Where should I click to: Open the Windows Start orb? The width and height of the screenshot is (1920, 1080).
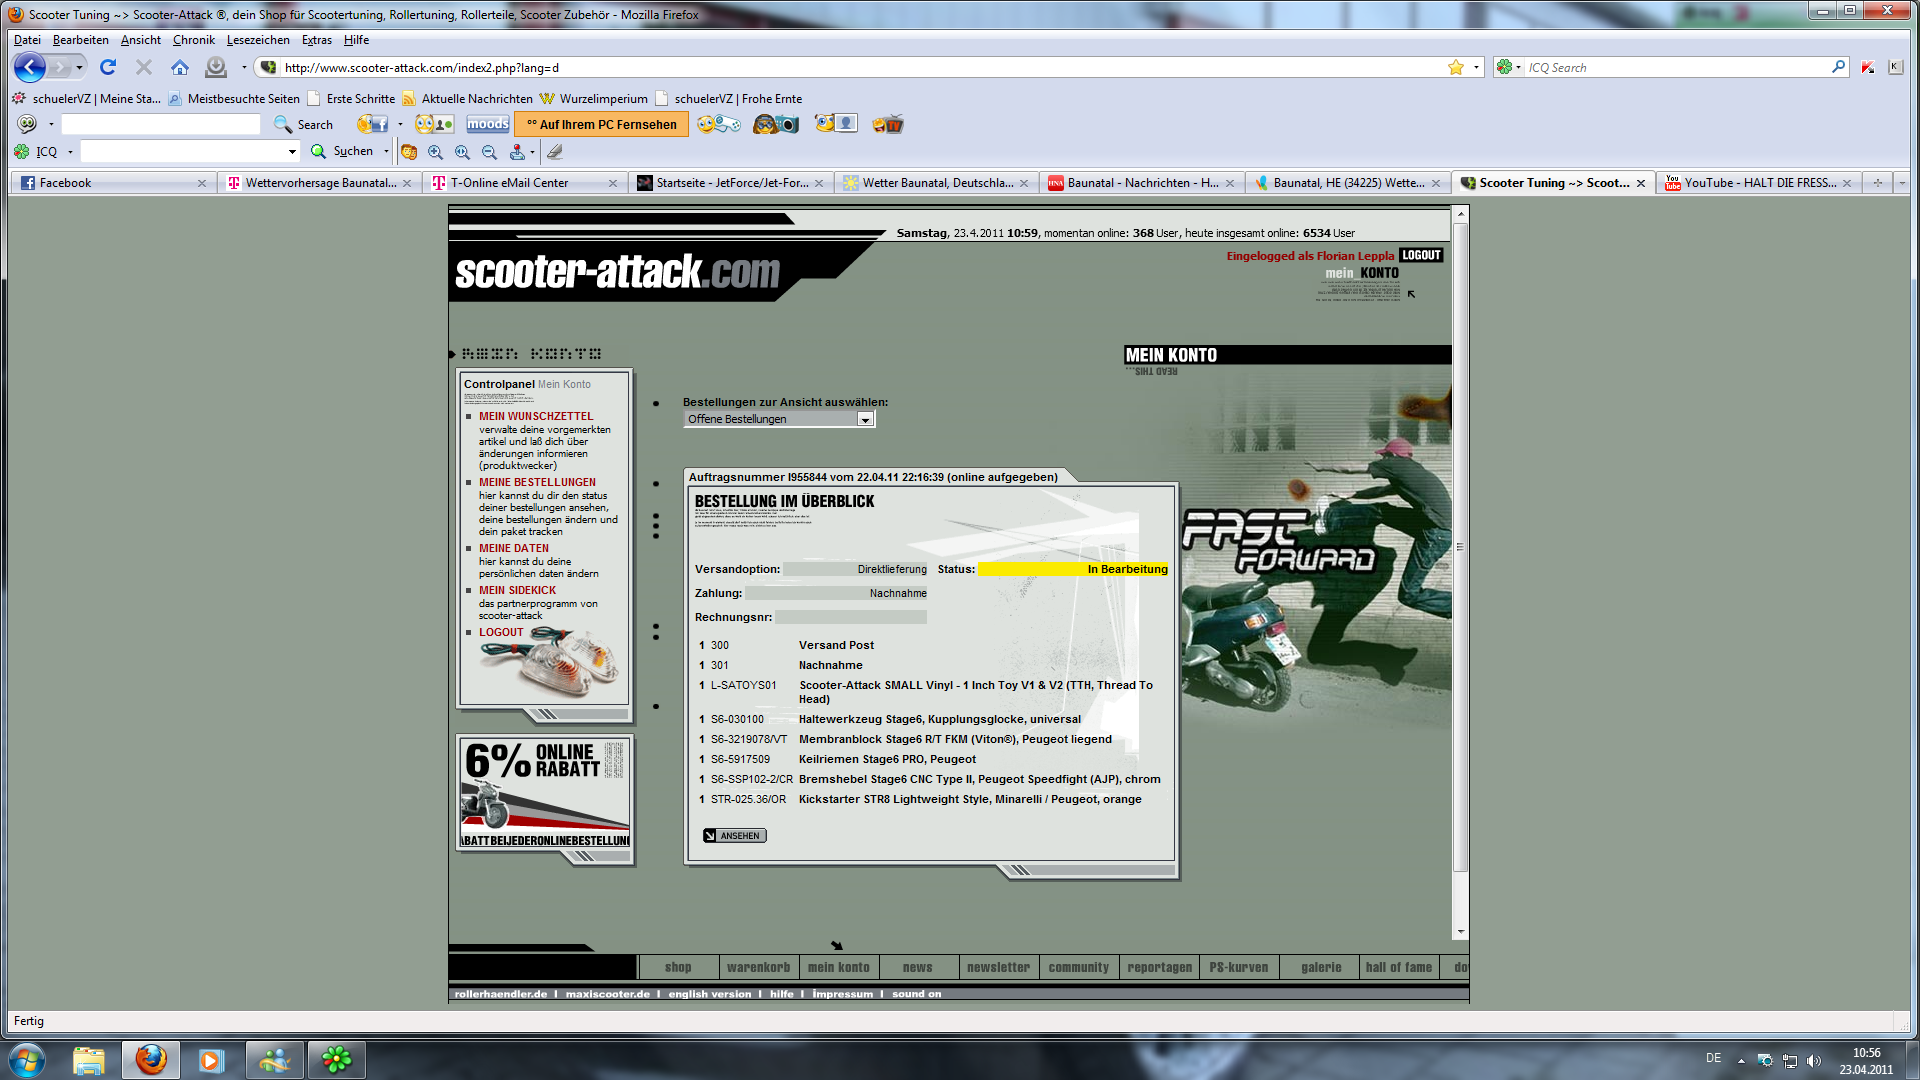click(27, 1059)
